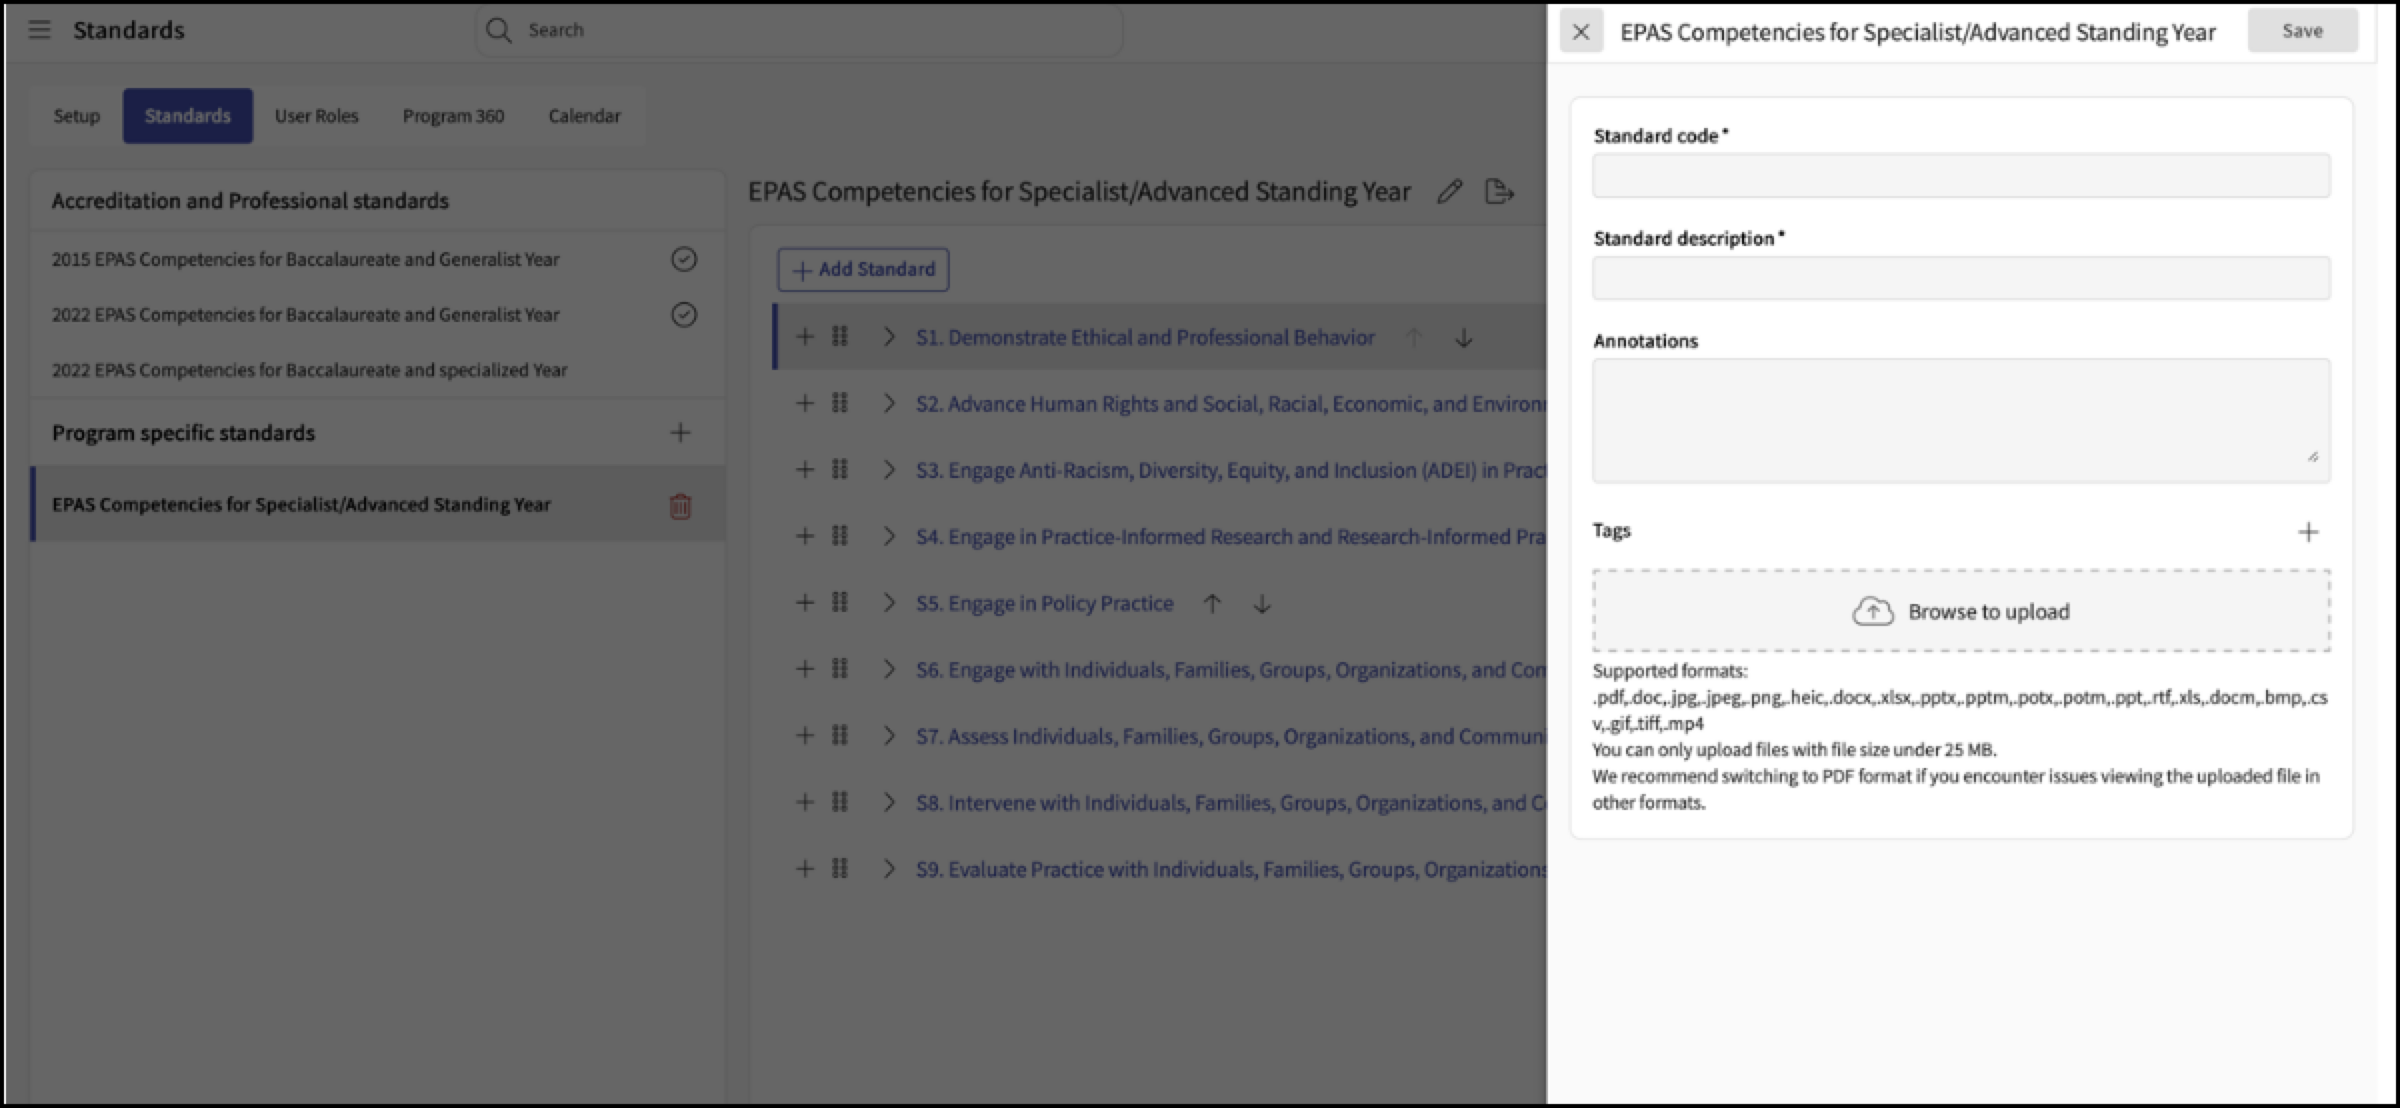Open S5. Engage in Policy Practice link
Viewport: 2400px width, 1108px height.
(1044, 604)
